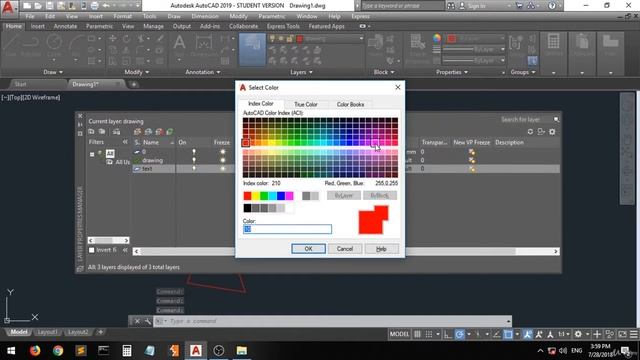Expand the Modify panel dropdown
Viewport: 640px width, 360px height.
coord(136,72)
